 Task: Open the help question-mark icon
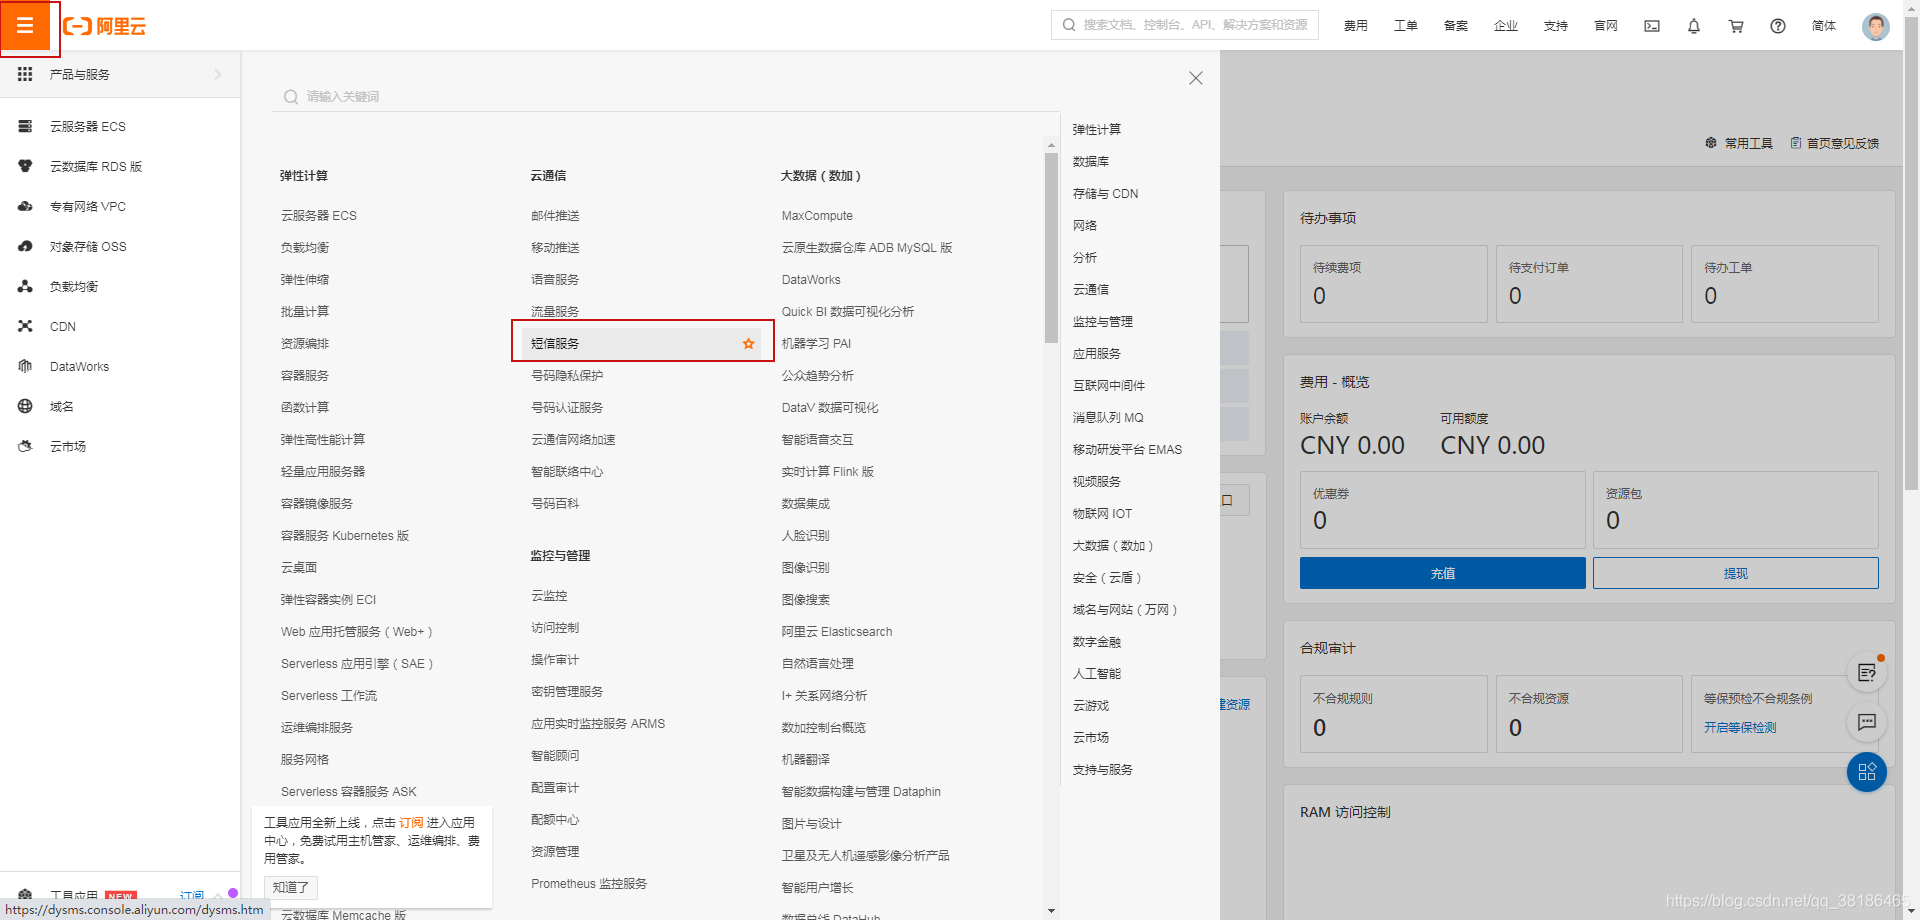pyautogui.click(x=1777, y=25)
